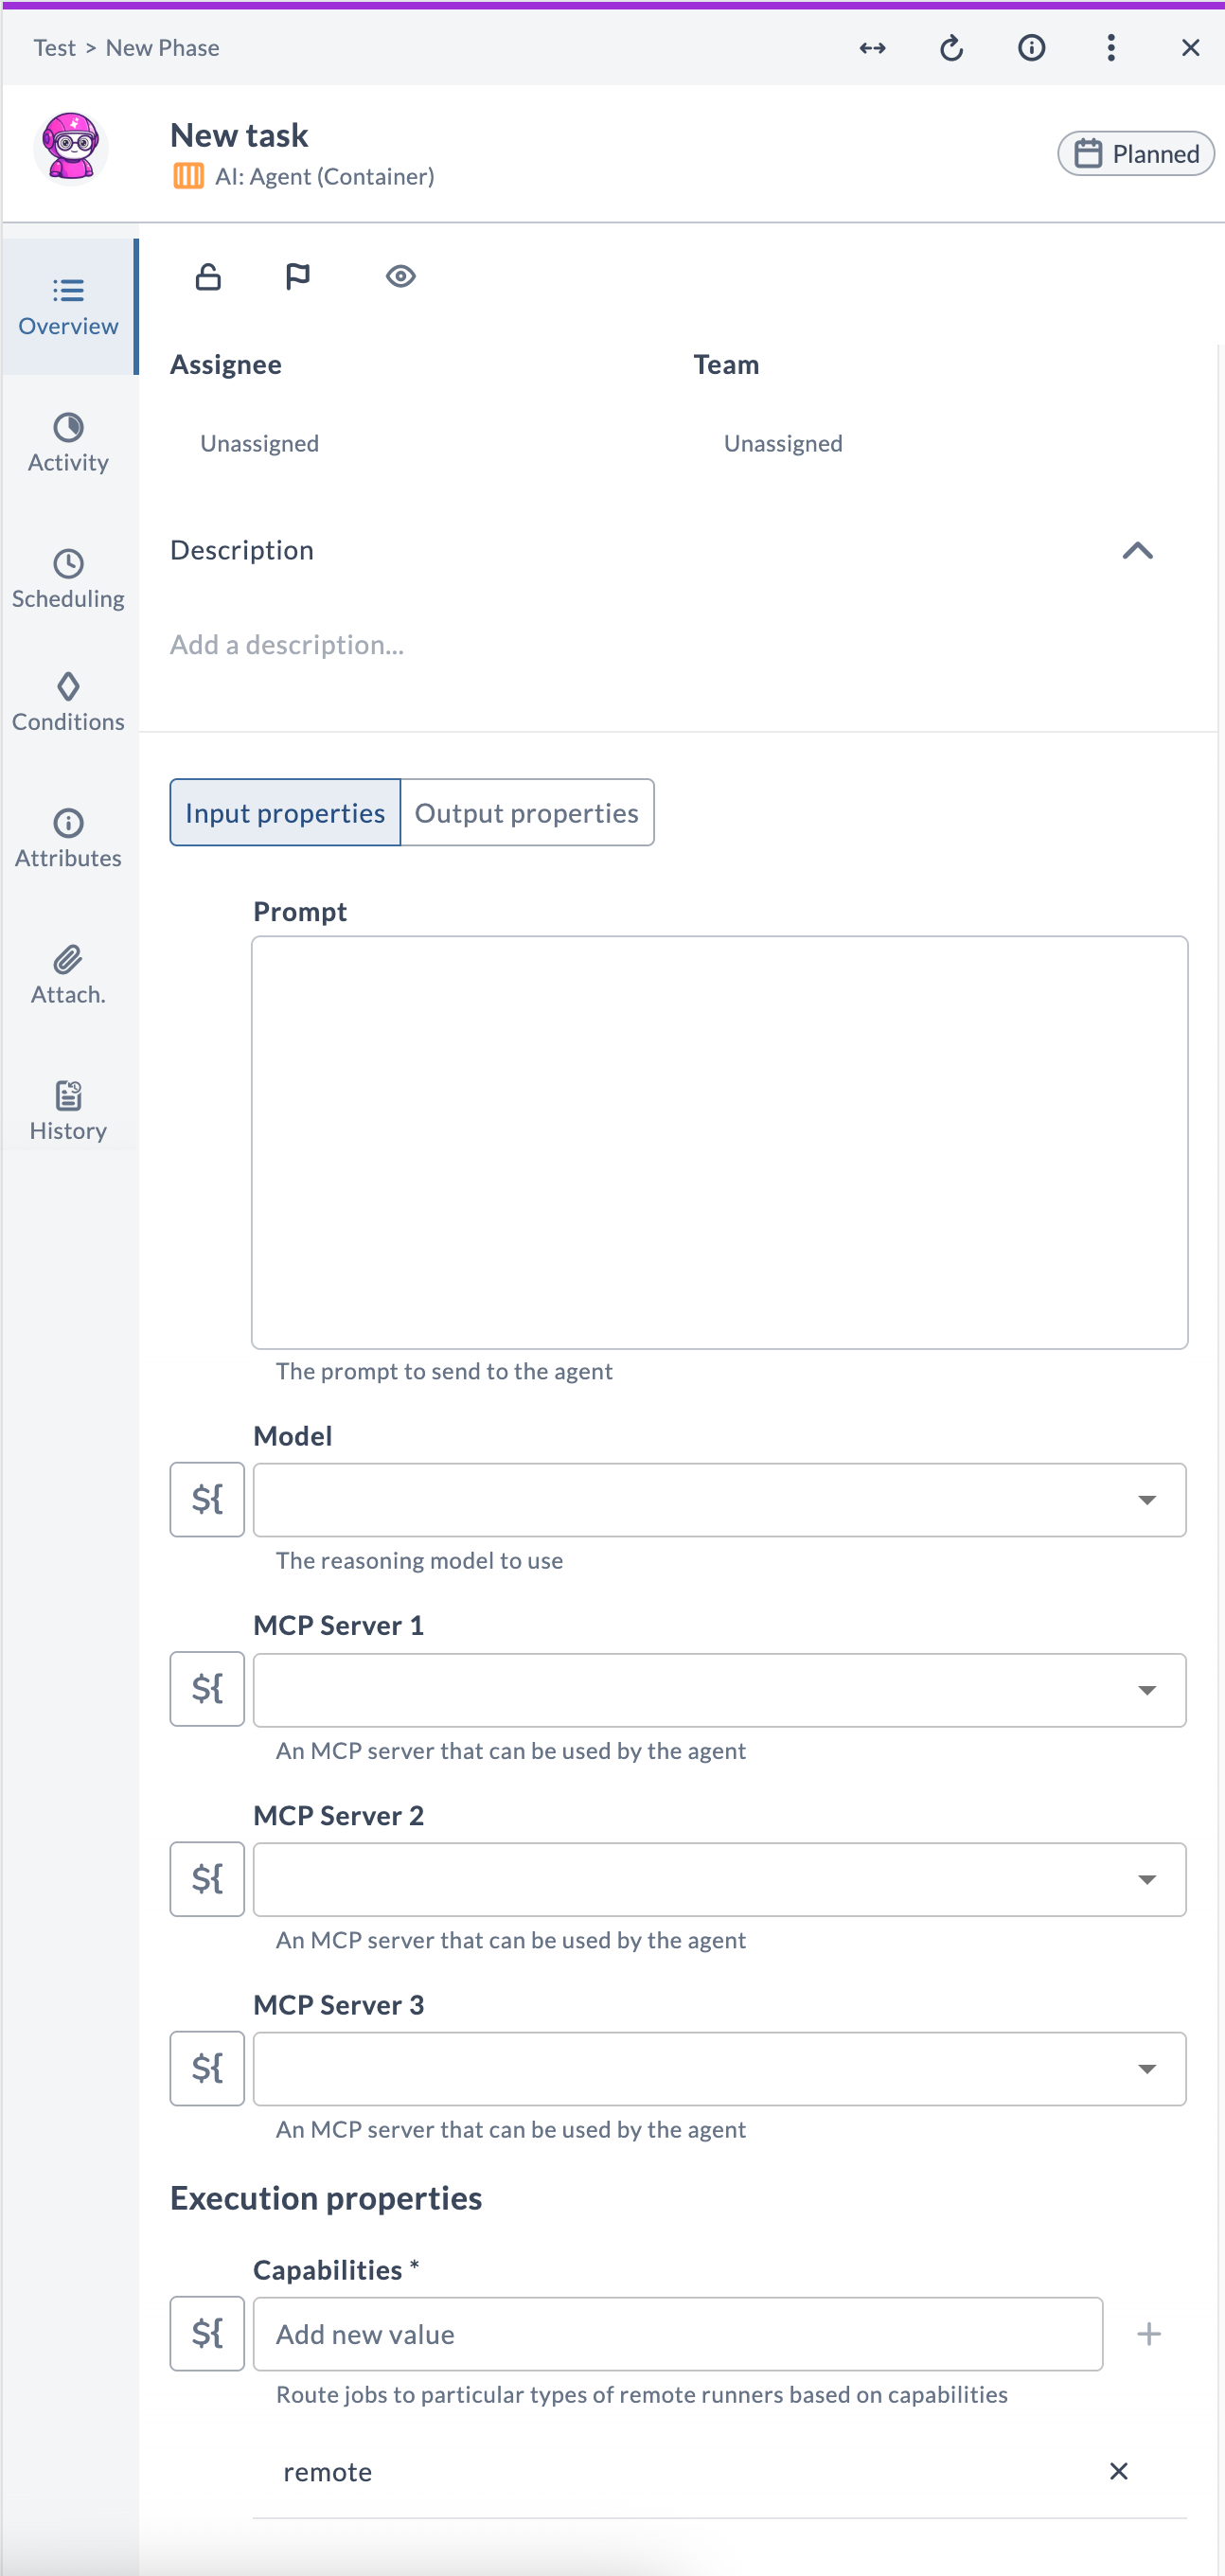Open the info circle icon in header
This screenshot has height=2576, width=1225.
[x=1031, y=48]
